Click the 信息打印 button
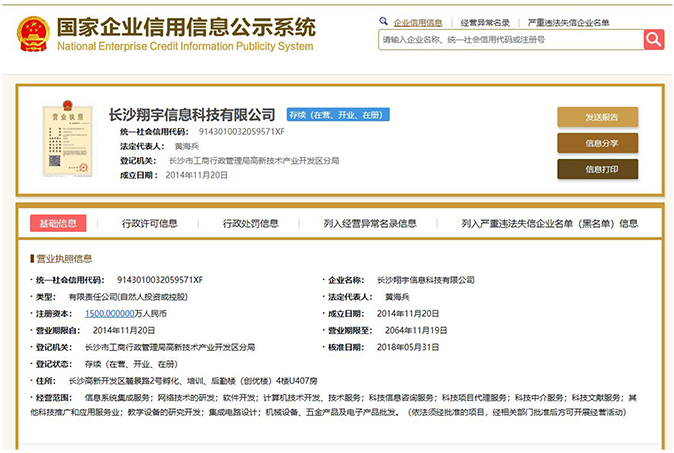The image size is (674, 453). click(597, 169)
